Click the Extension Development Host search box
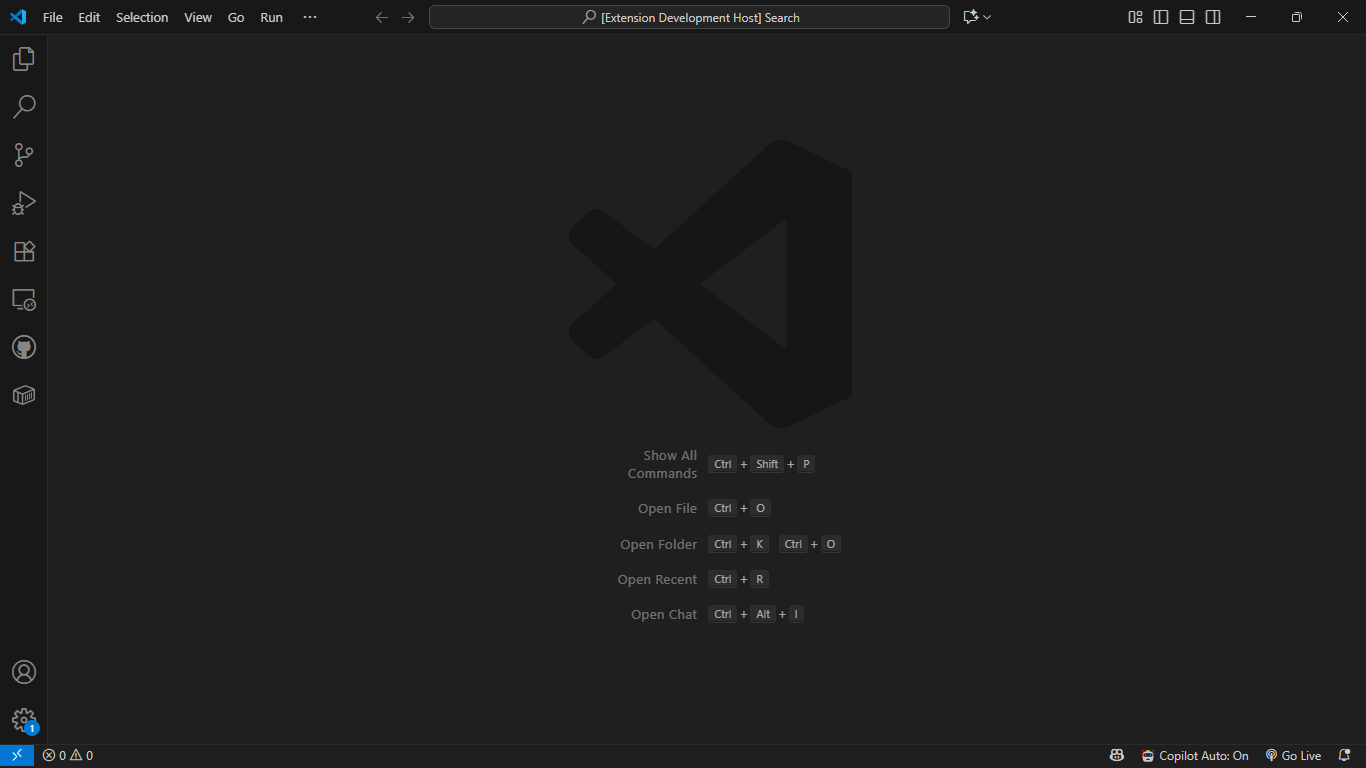The height and width of the screenshot is (768, 1366). tap(689, 17)
